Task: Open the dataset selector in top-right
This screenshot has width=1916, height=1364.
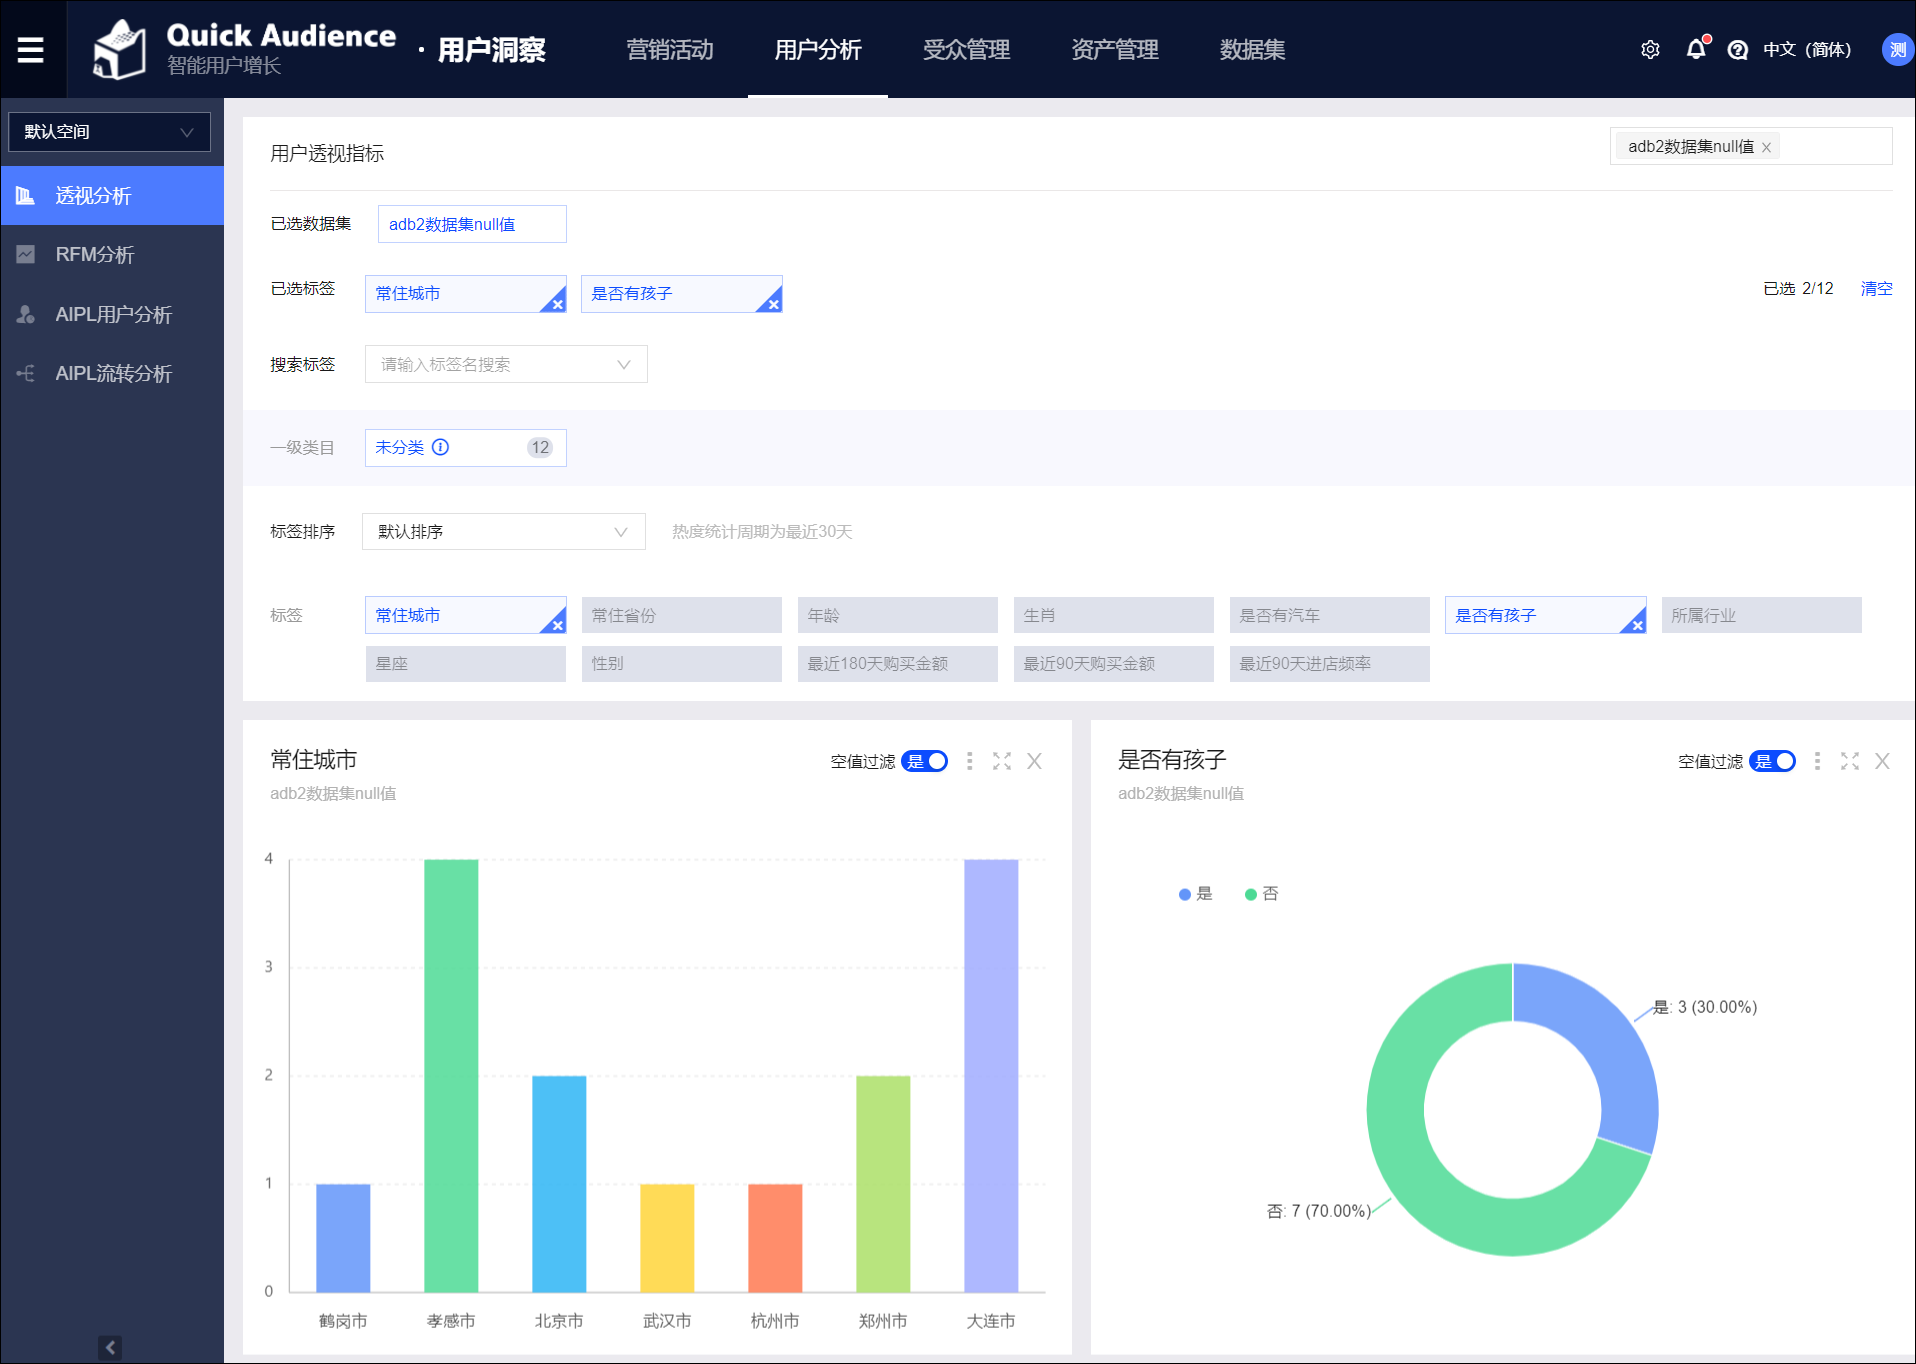Action: pos(1751,146)
